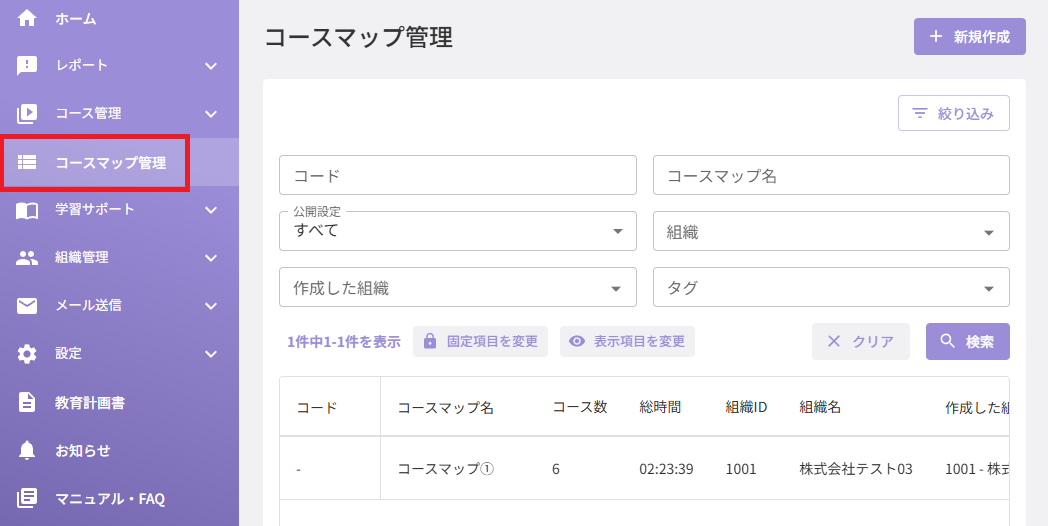Expand the 学習サポート menu chevron

pyautogui.click(x=211, y=211)
